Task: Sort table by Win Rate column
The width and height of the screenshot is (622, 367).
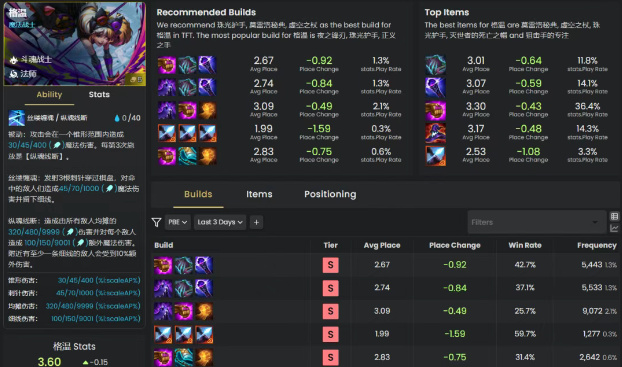Action: (525, 245)
